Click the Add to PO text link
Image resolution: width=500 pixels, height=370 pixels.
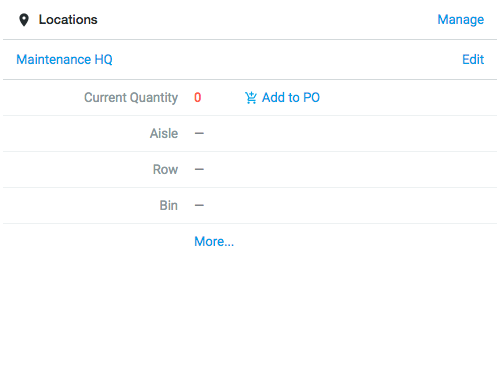coord(291,98)
